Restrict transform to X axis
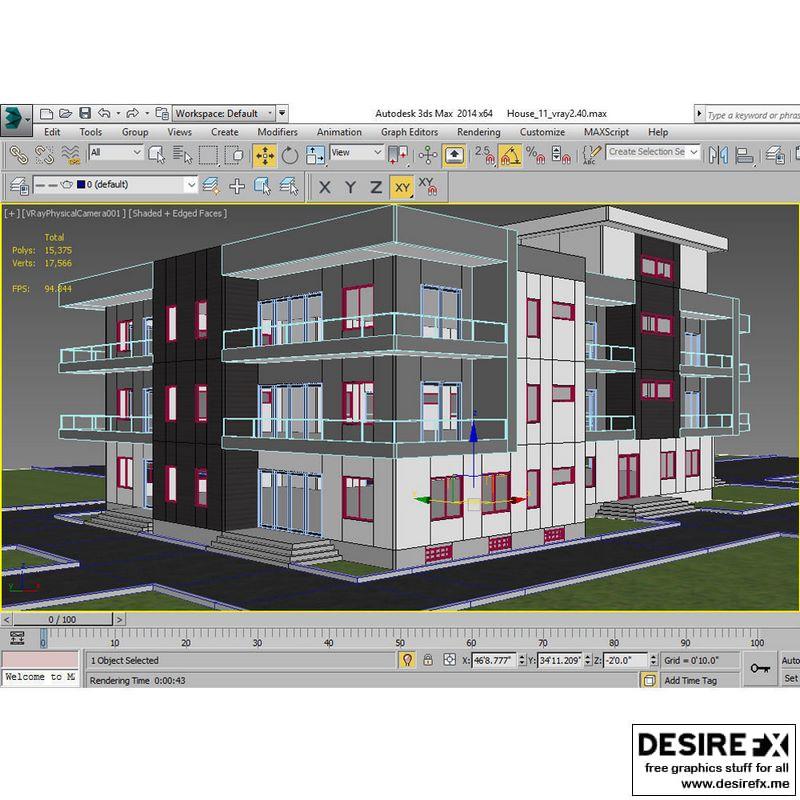Screen dimensions: 800x800 pos(325,187)
